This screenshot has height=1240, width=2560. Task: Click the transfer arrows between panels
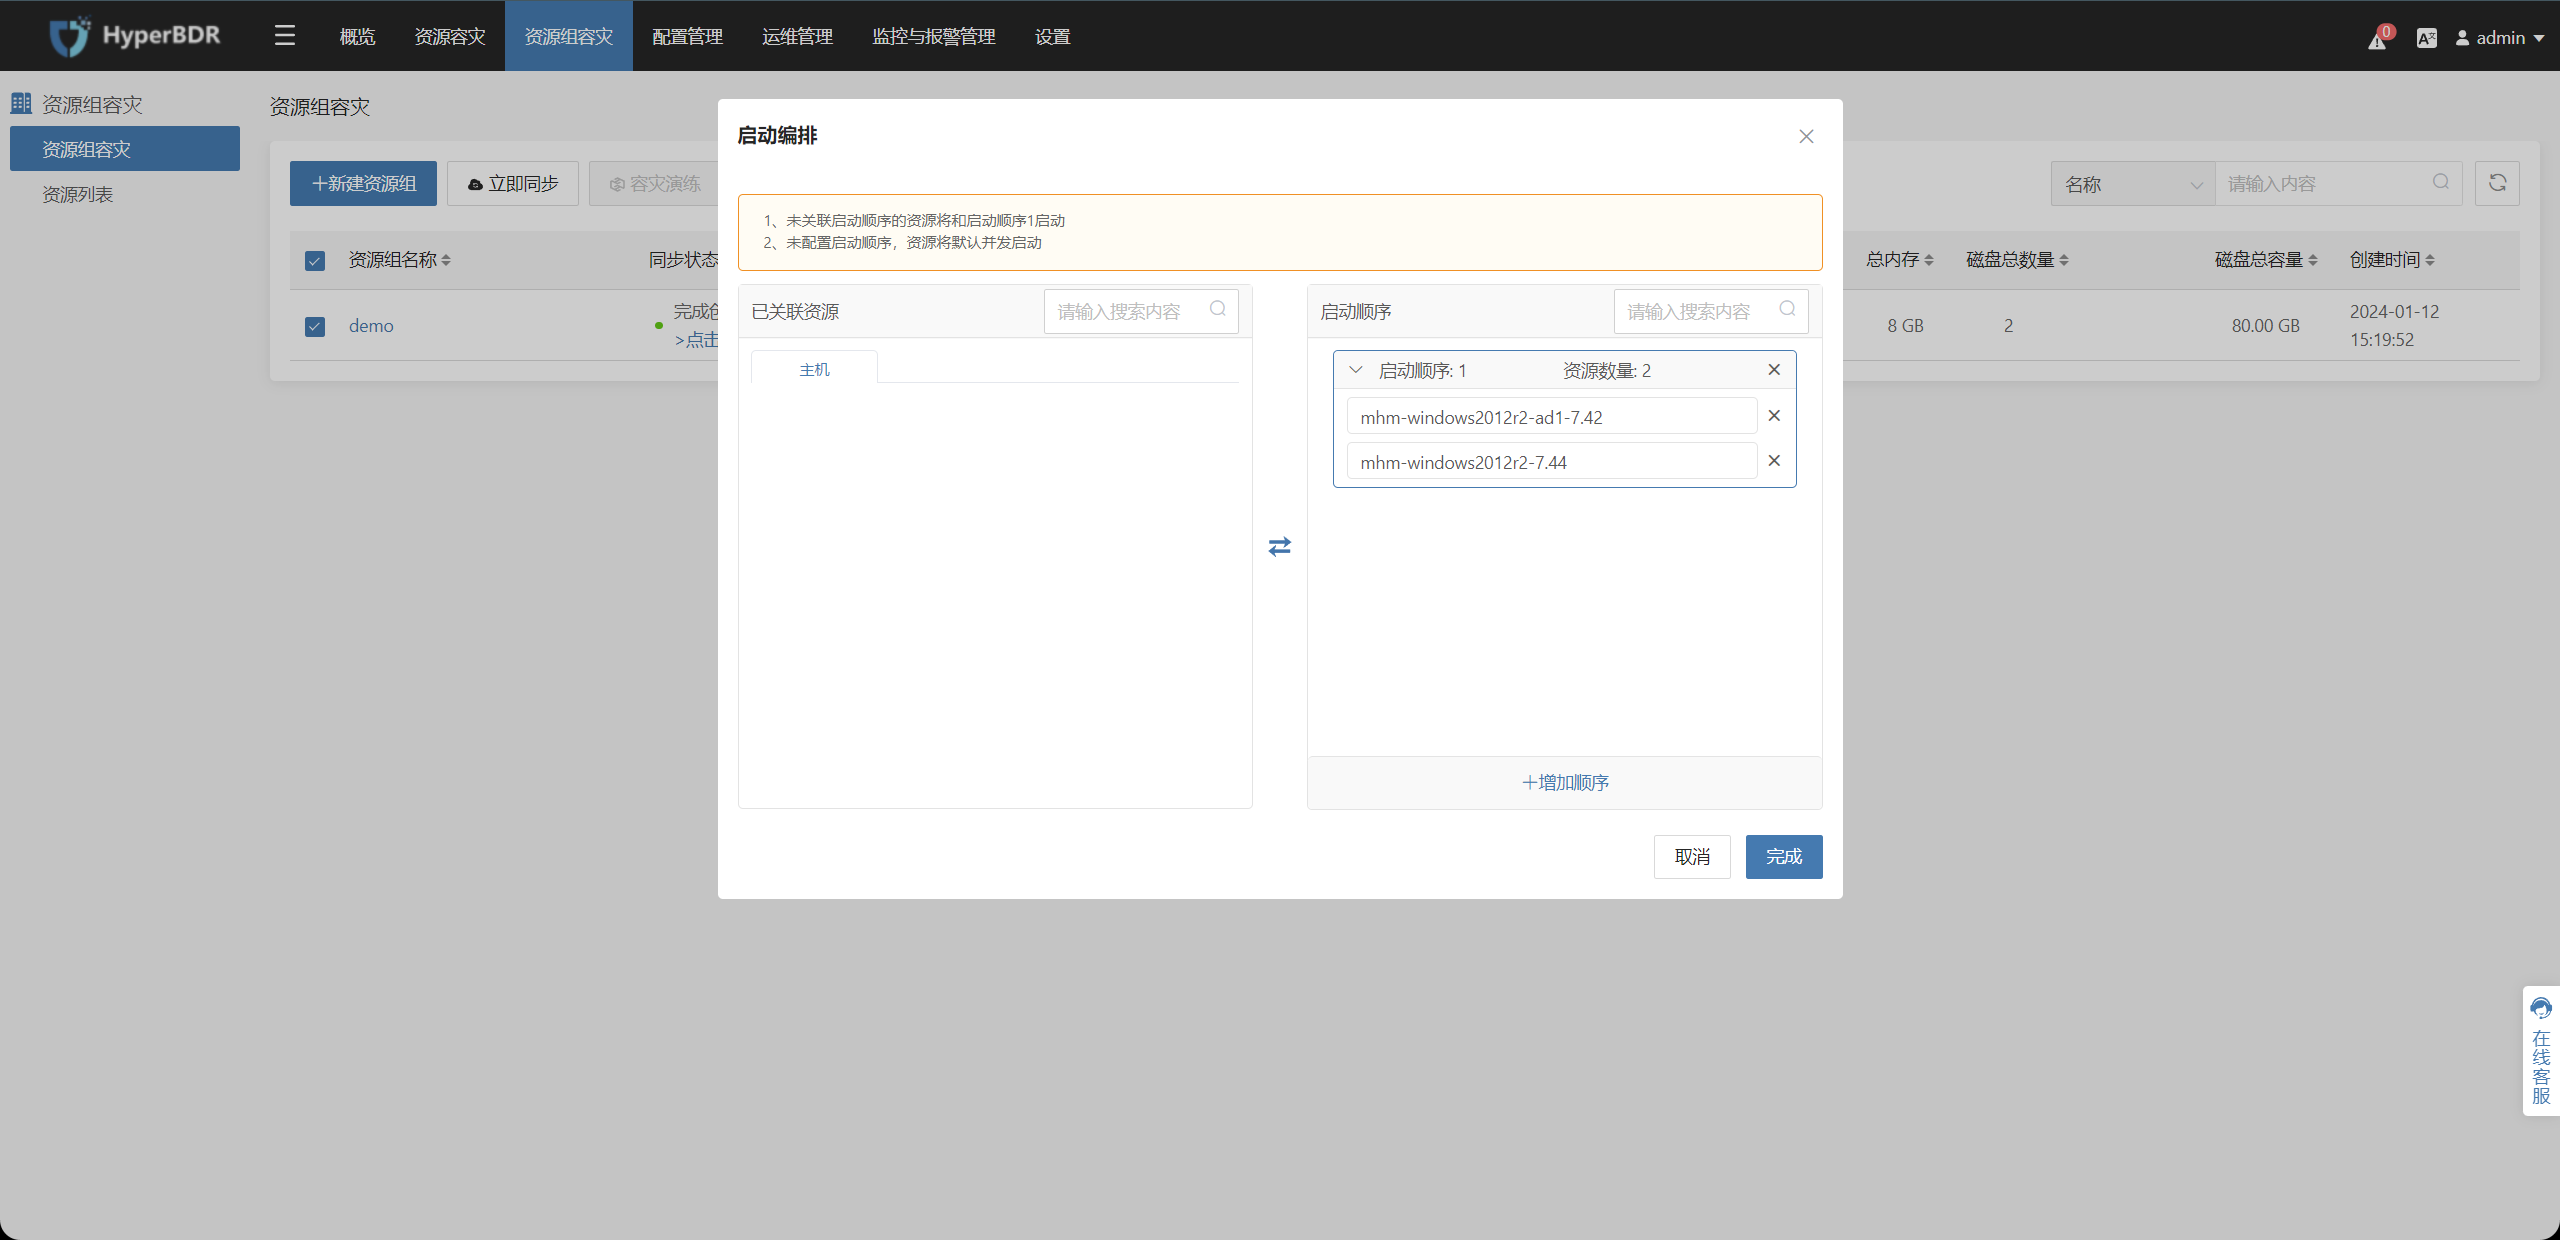(x=1279, y=546)
